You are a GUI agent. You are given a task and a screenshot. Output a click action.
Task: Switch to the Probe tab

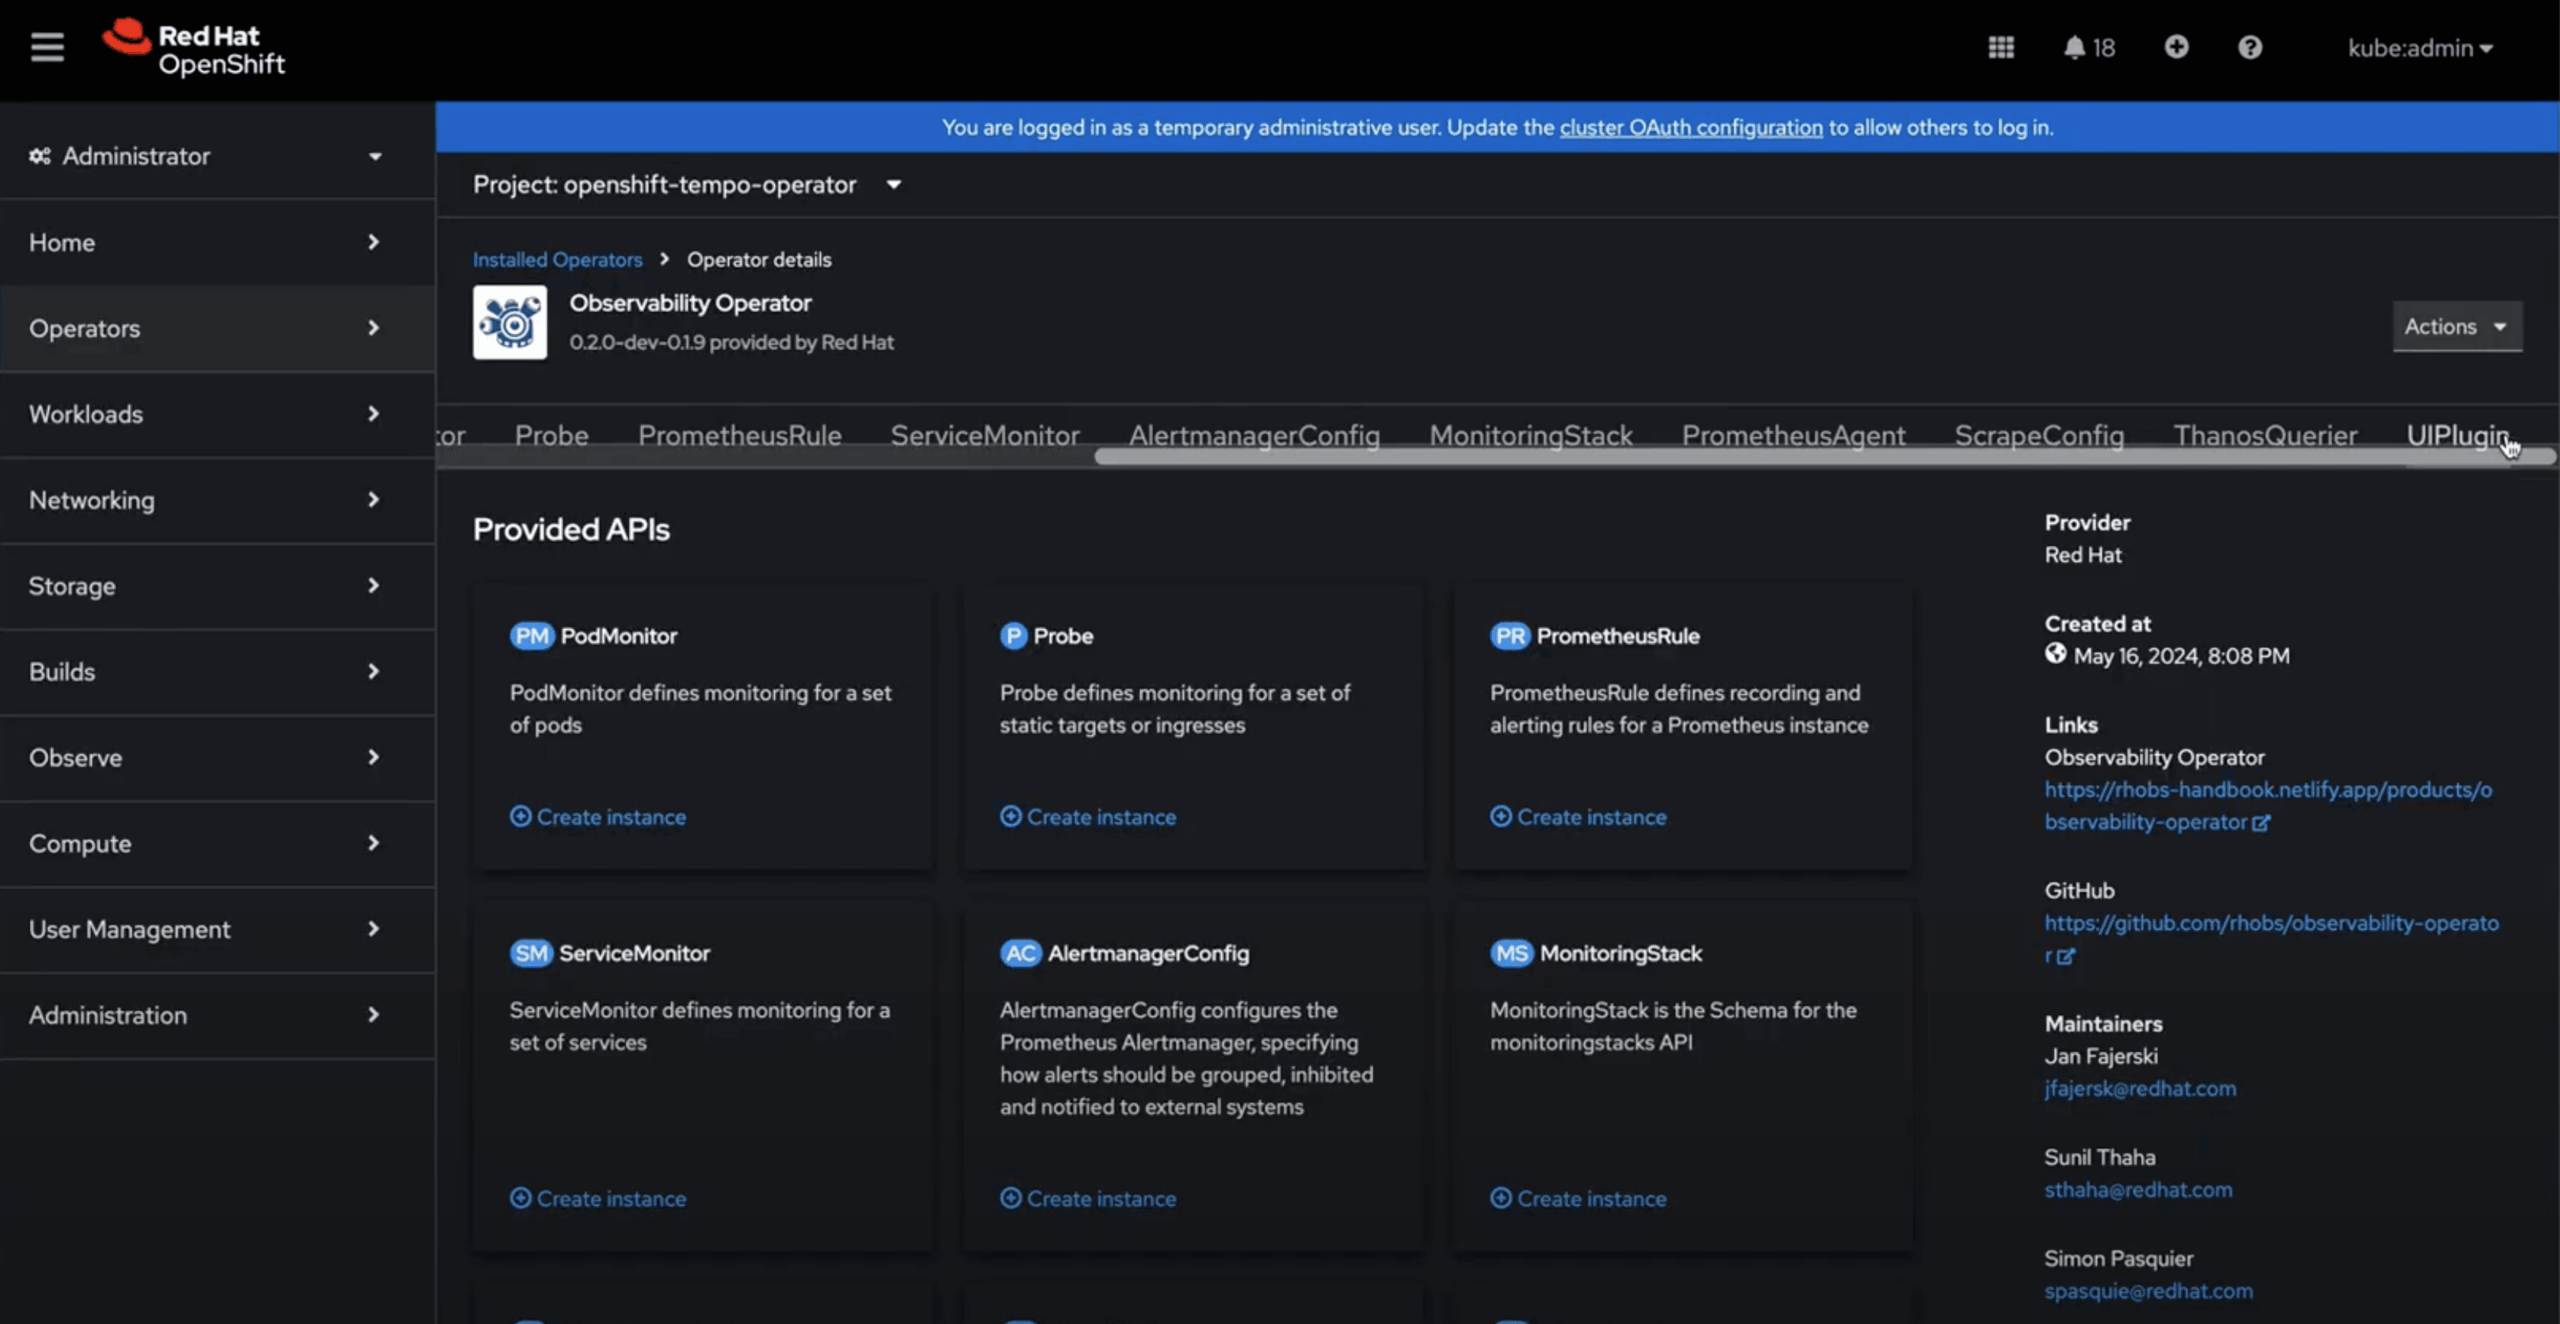(551, 435)
